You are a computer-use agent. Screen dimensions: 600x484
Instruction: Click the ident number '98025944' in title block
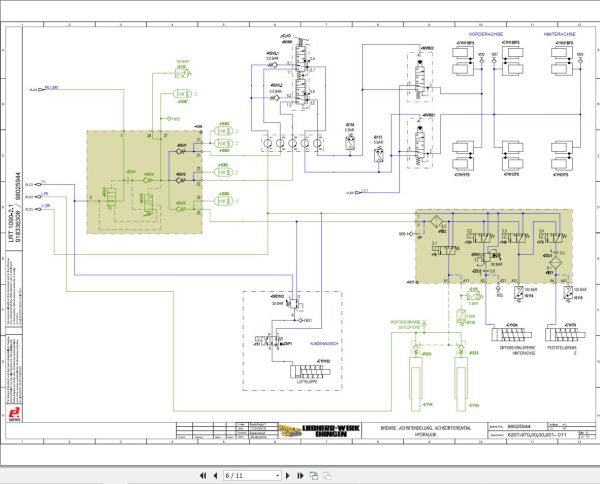coord(518,426)
